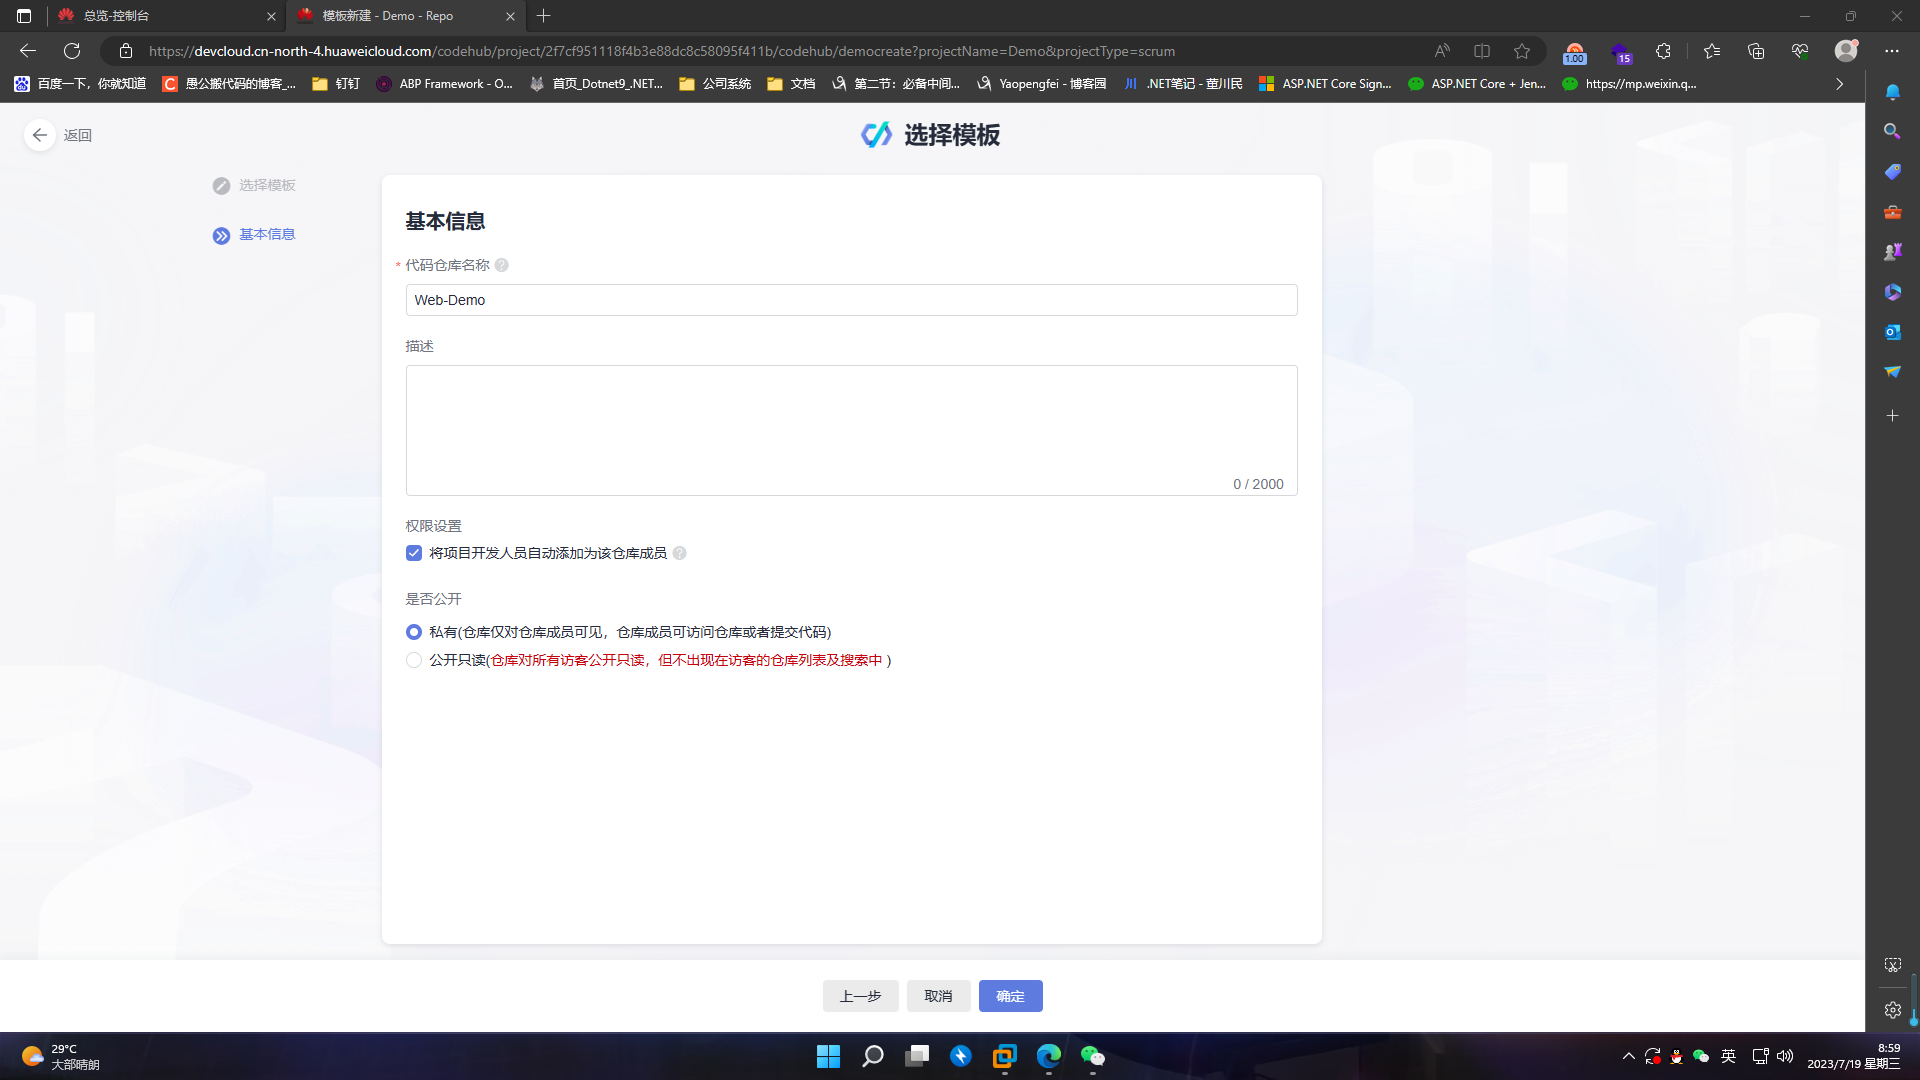Click the 上一步 previous step button
The height and width of the screenshot is (1080, 1920).
coord(860,996)
